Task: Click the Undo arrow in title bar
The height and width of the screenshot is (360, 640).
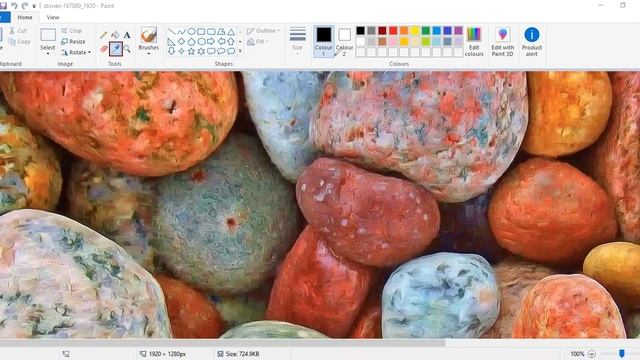Action: (15, 6)
